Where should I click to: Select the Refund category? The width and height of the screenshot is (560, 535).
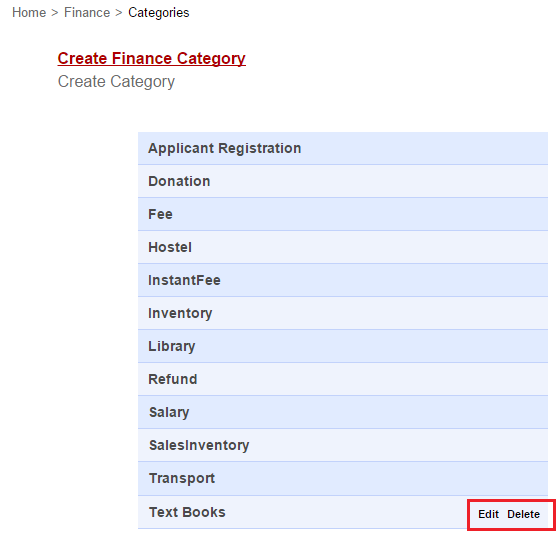[x=343, y=379]
